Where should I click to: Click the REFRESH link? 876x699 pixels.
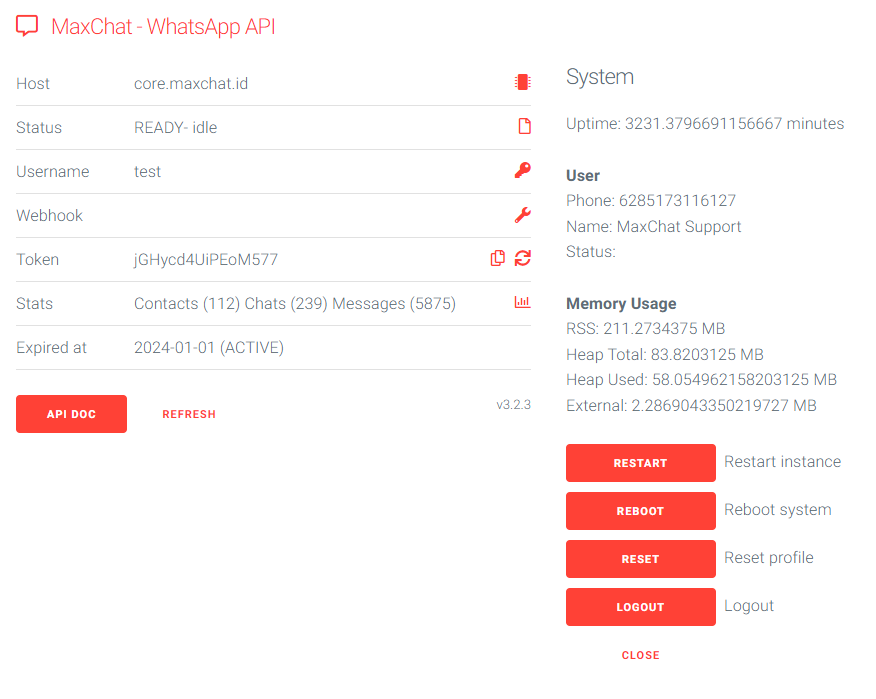coord(189,414)
